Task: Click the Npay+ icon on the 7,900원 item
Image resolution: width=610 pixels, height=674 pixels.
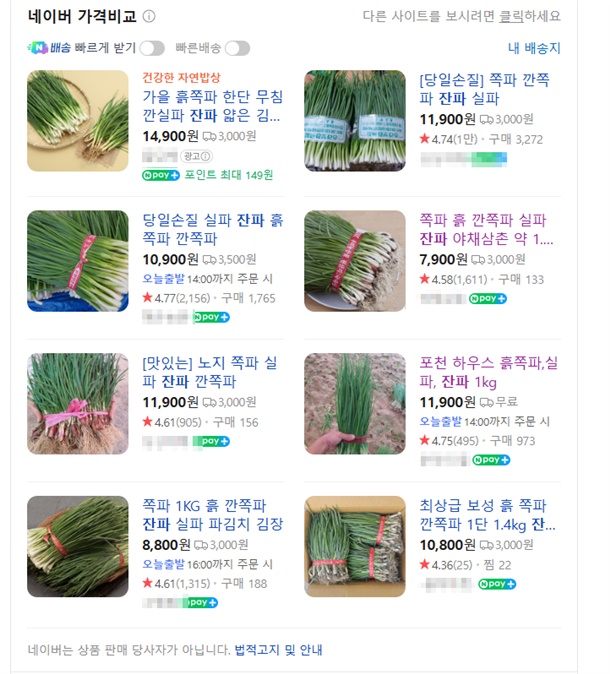Action: (489, 298)
